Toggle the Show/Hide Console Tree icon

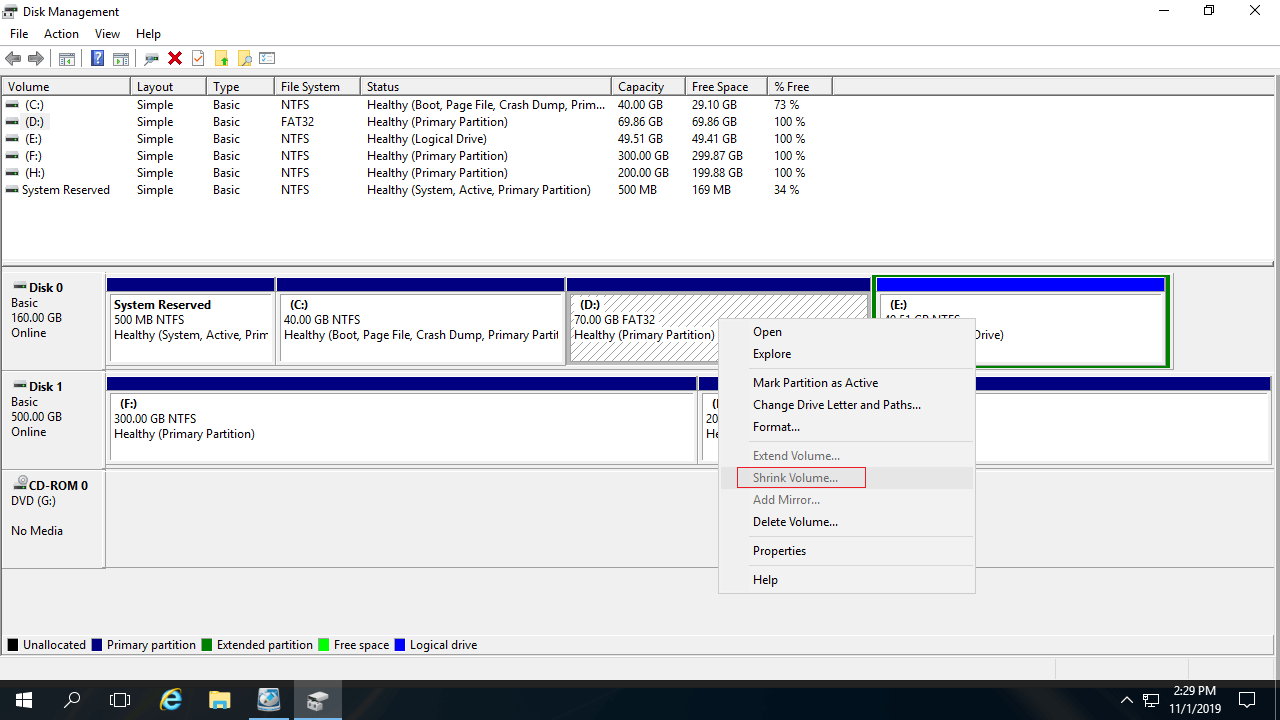coord(67,59)
